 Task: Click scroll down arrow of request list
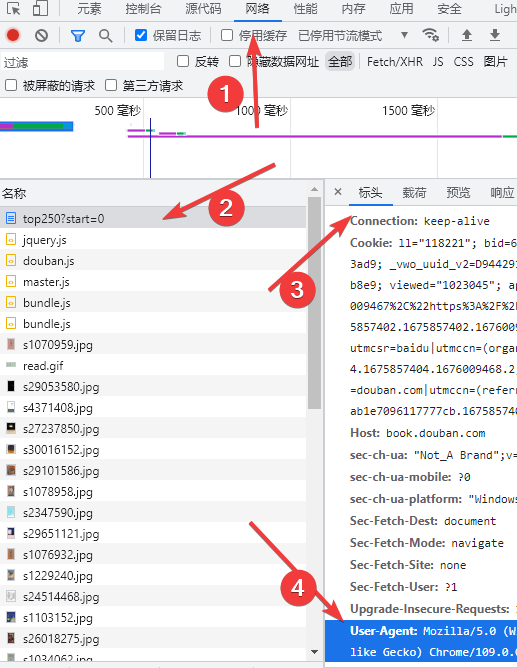pos(314,652)
